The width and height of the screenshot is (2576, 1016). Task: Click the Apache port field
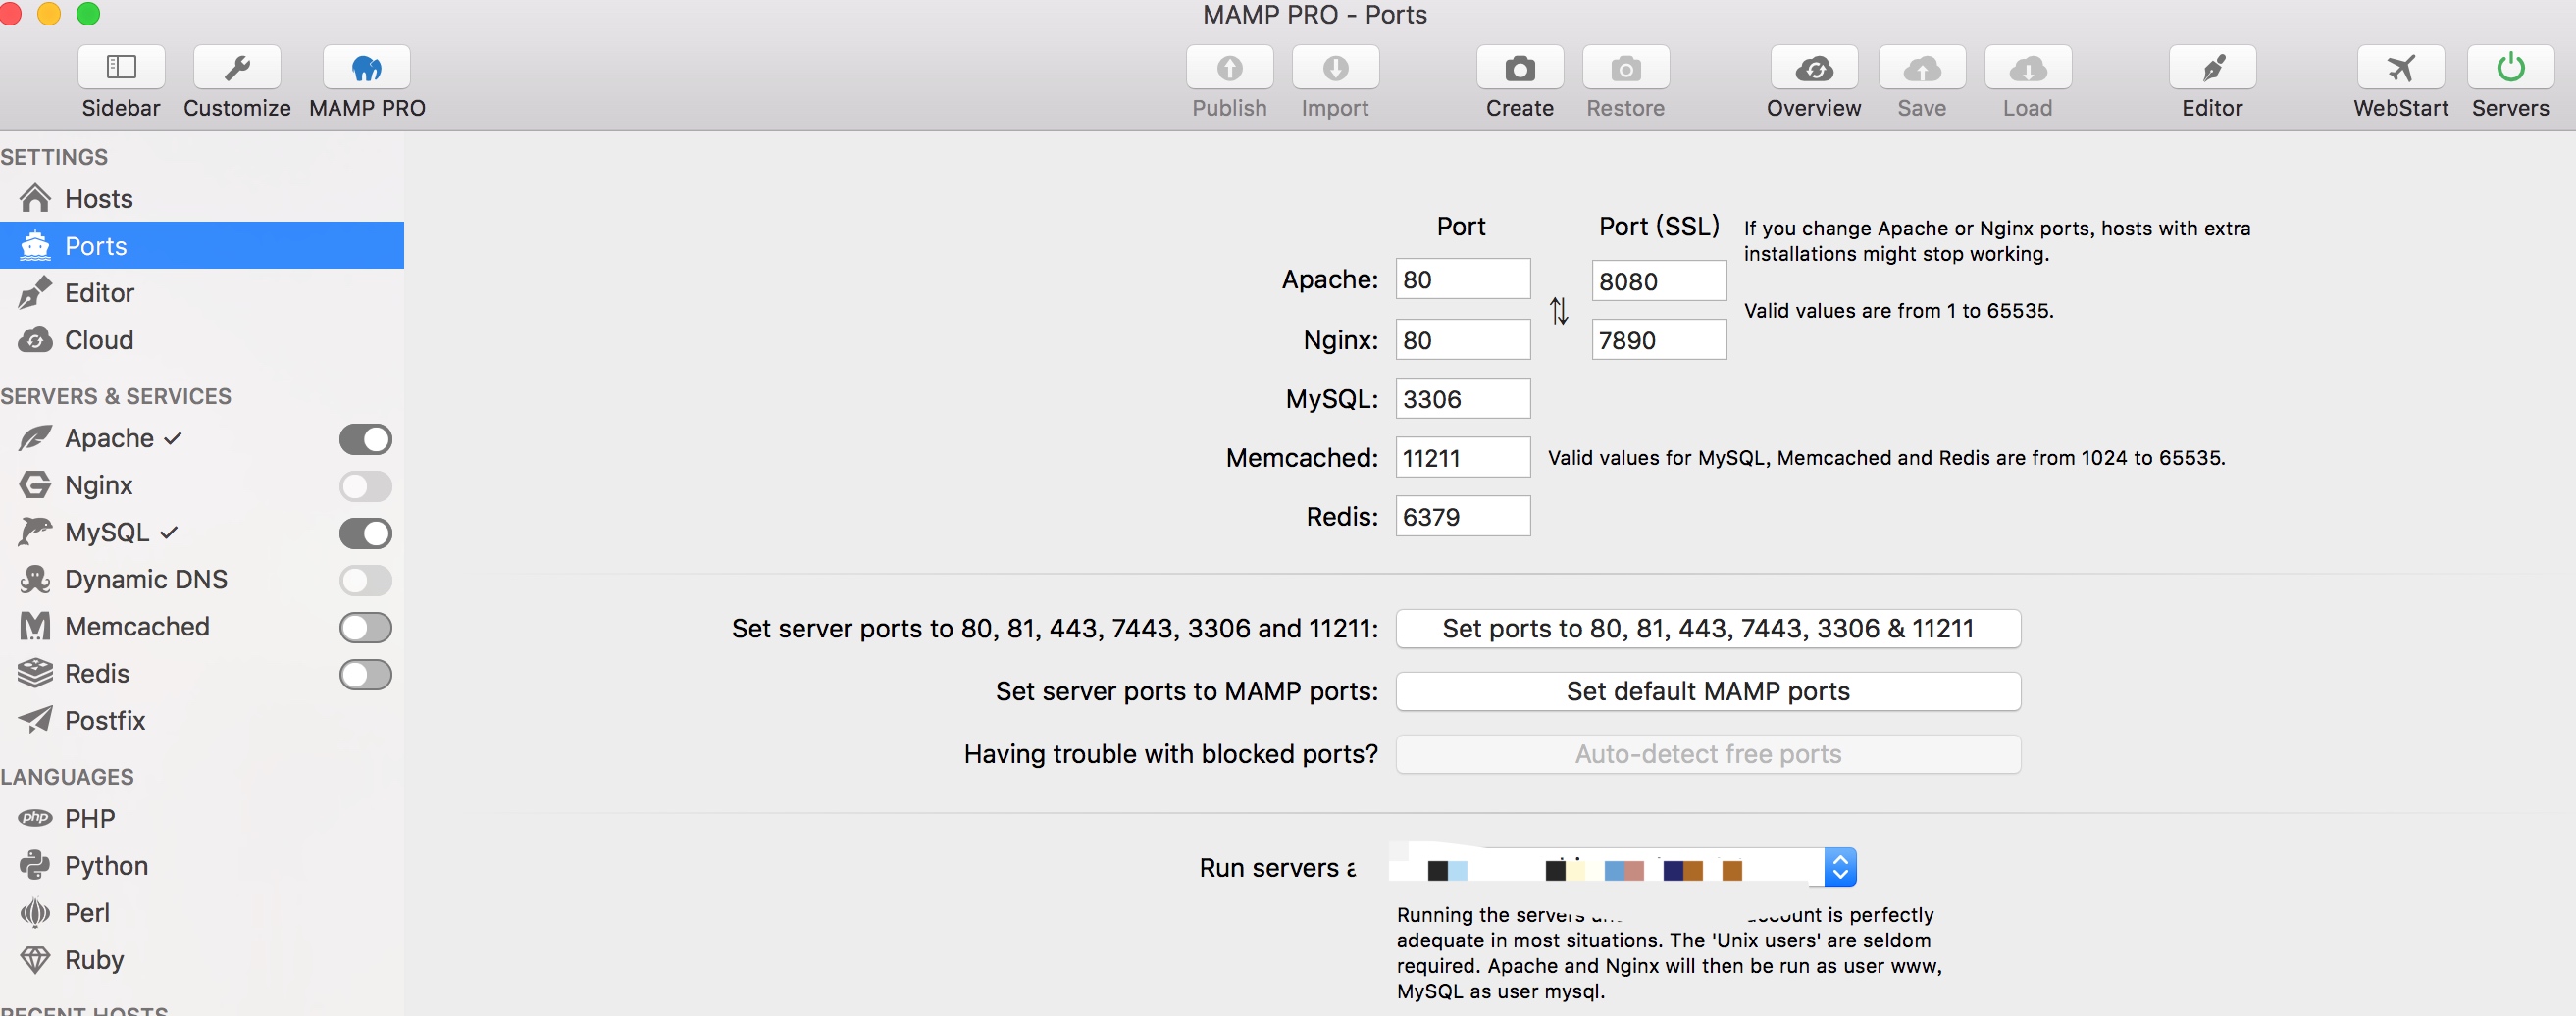click(1463, 279)
